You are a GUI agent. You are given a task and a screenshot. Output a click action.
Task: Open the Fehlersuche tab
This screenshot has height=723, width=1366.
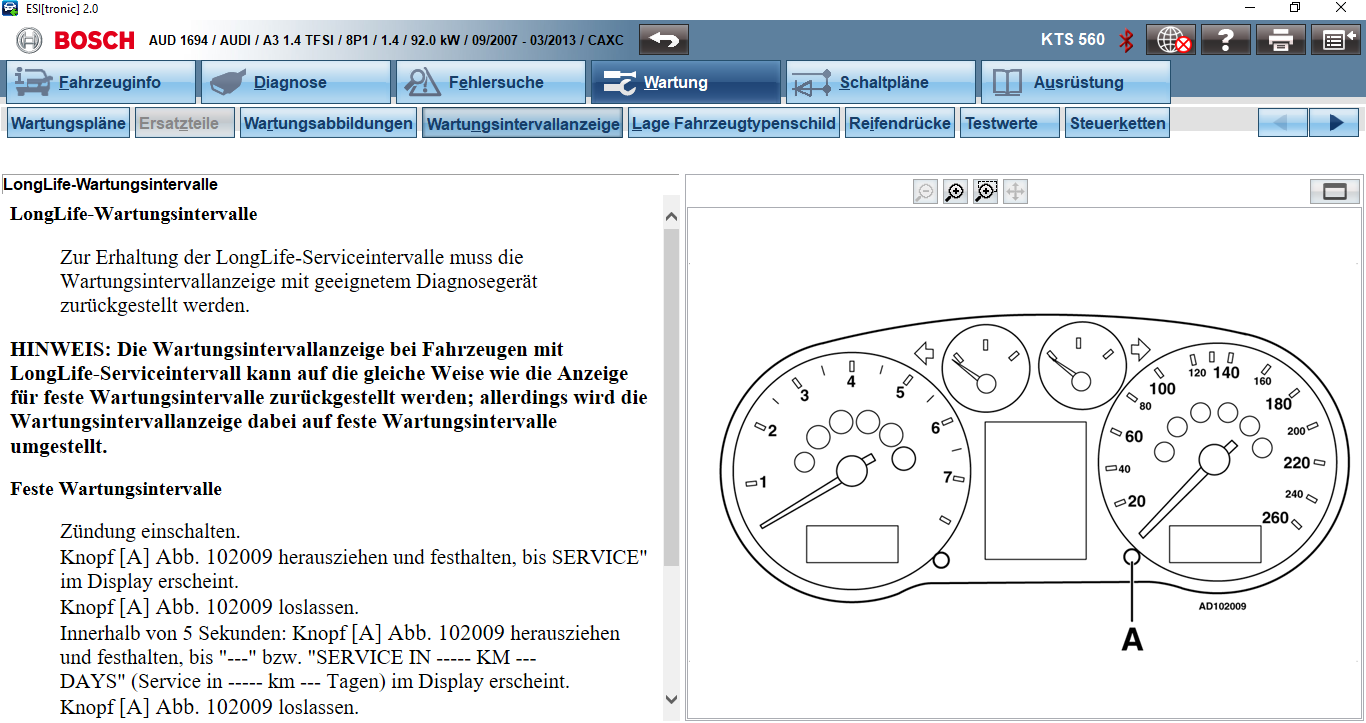pos(490,83)
